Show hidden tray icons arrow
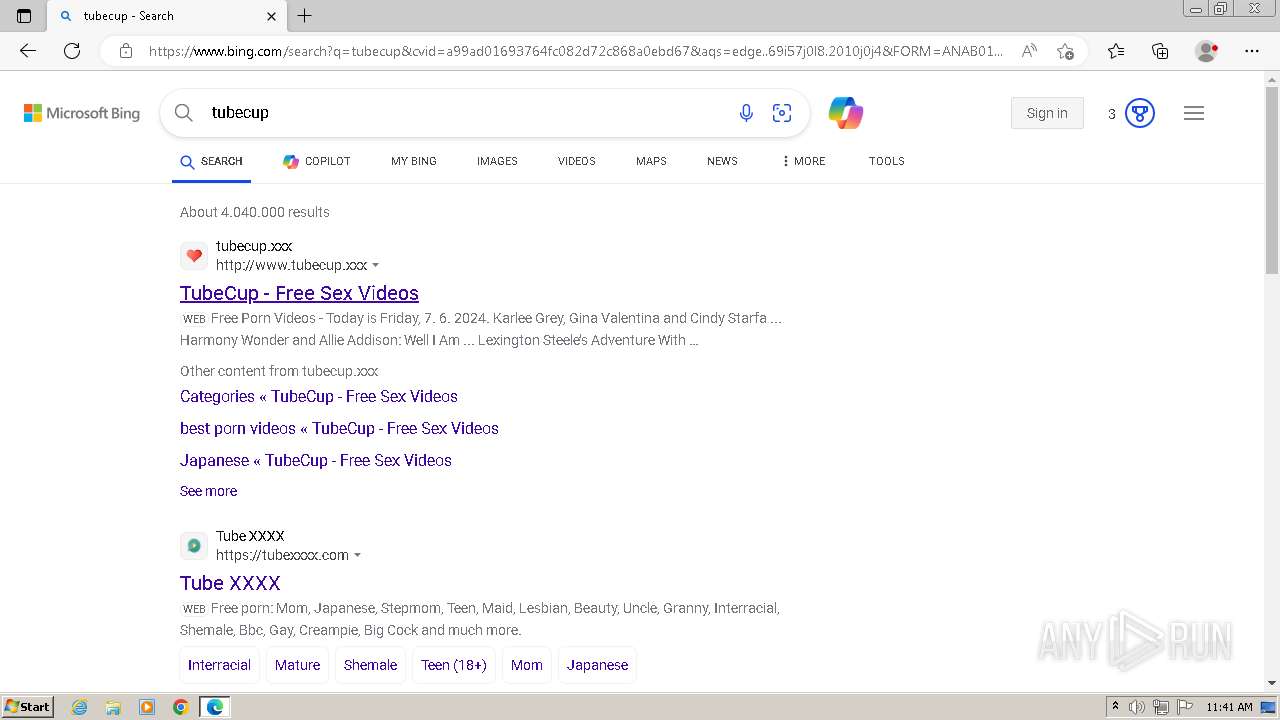The image size is (1280, 720). click(x=1115, y=707)
